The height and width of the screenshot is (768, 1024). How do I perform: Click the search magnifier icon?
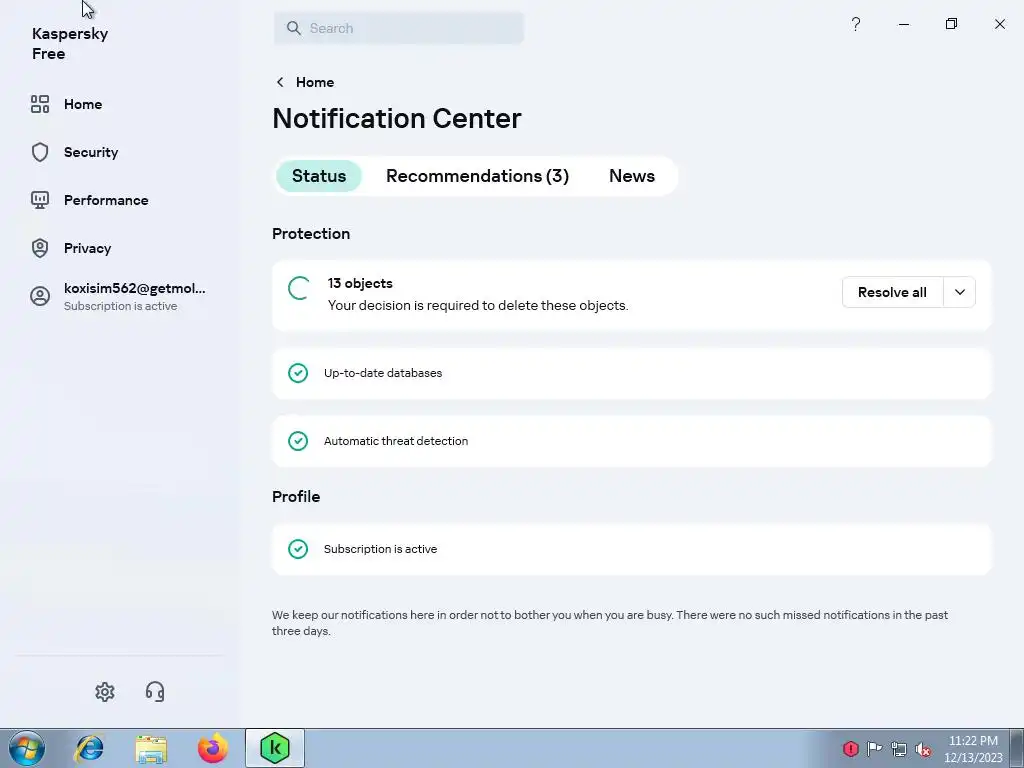pyautogui.click(x=294, y=28)
